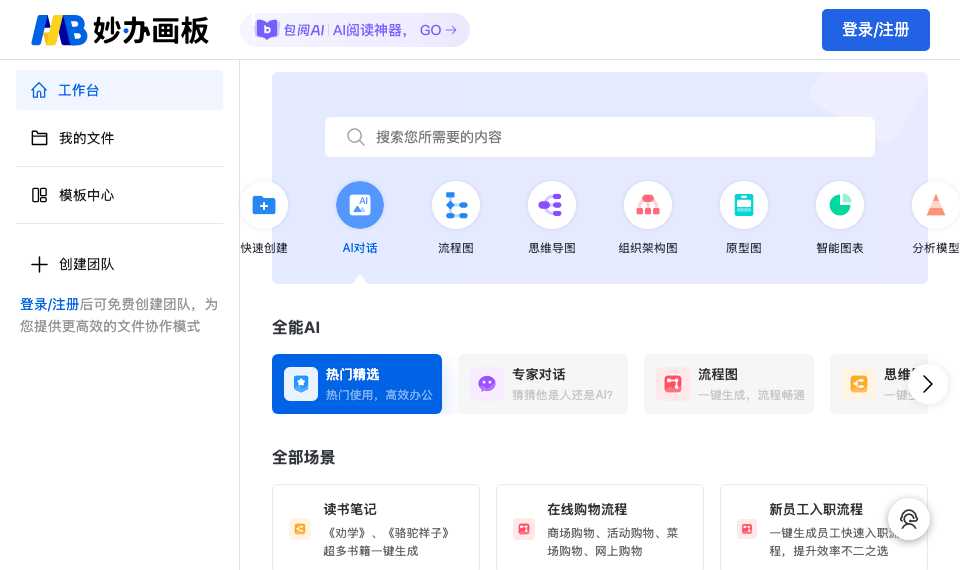Open 我的文件 in the sidebar

(x=119, y=138)
